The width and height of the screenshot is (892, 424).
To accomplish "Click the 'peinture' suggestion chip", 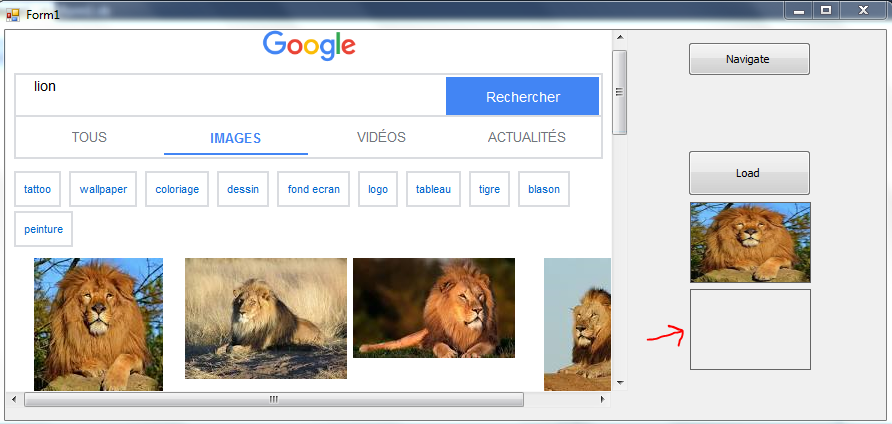I will click(43, 229).
